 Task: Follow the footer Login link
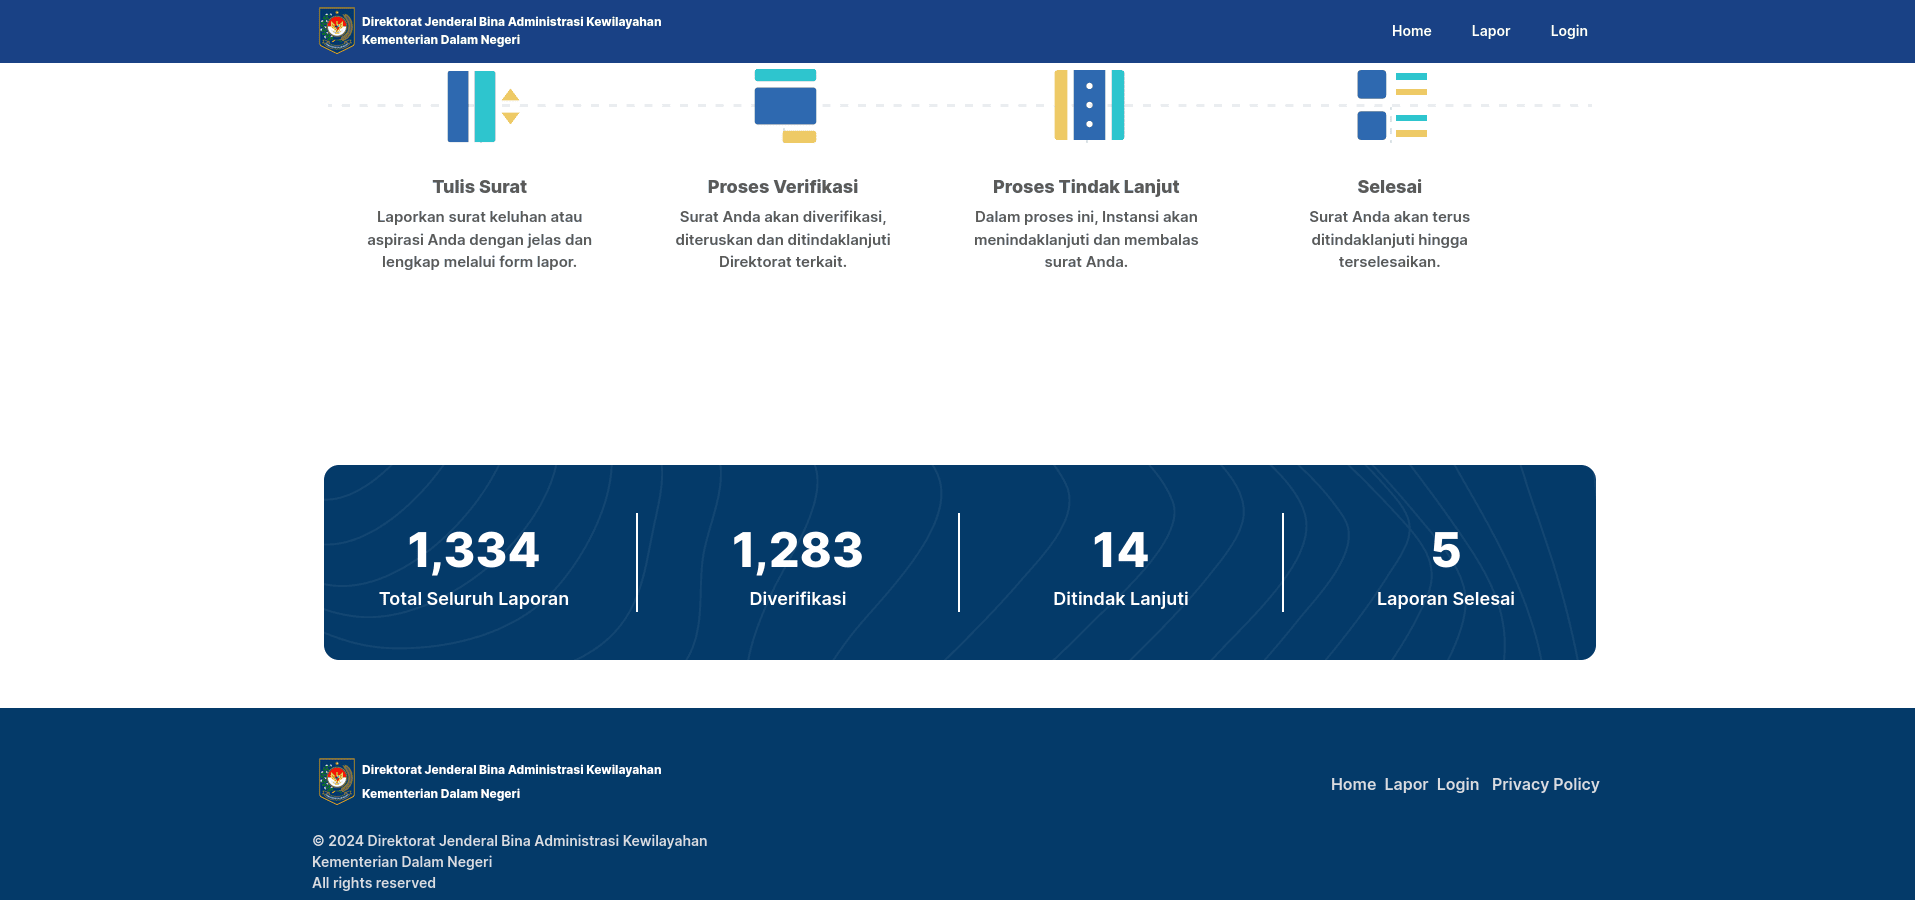click(x=1457, y=784)
